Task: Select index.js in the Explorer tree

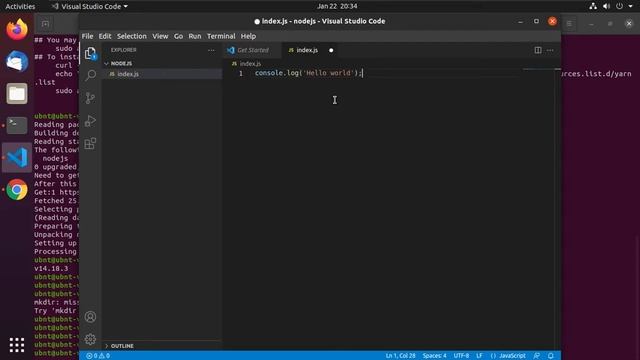Action: click(162, 74)
